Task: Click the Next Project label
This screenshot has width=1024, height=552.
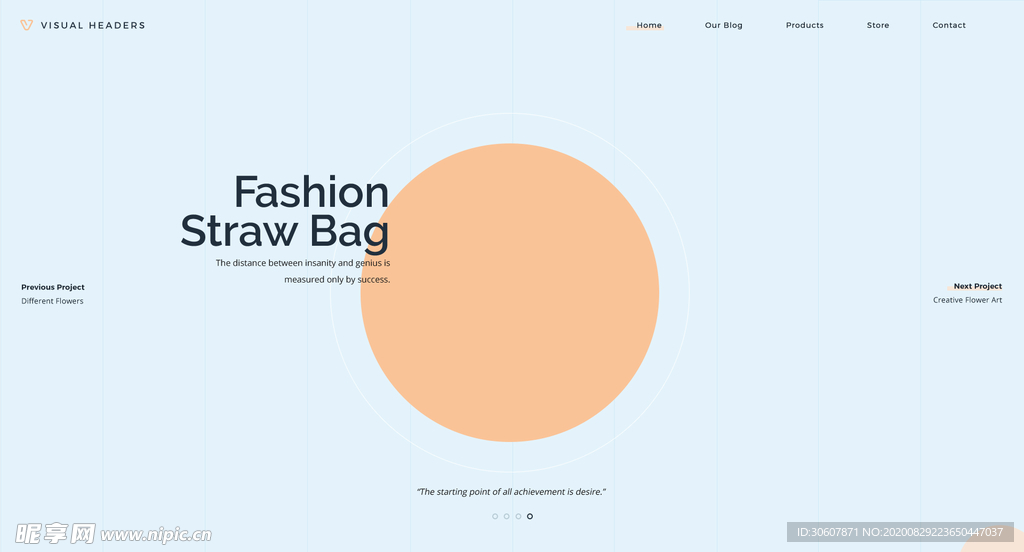Action: point(977,286)
